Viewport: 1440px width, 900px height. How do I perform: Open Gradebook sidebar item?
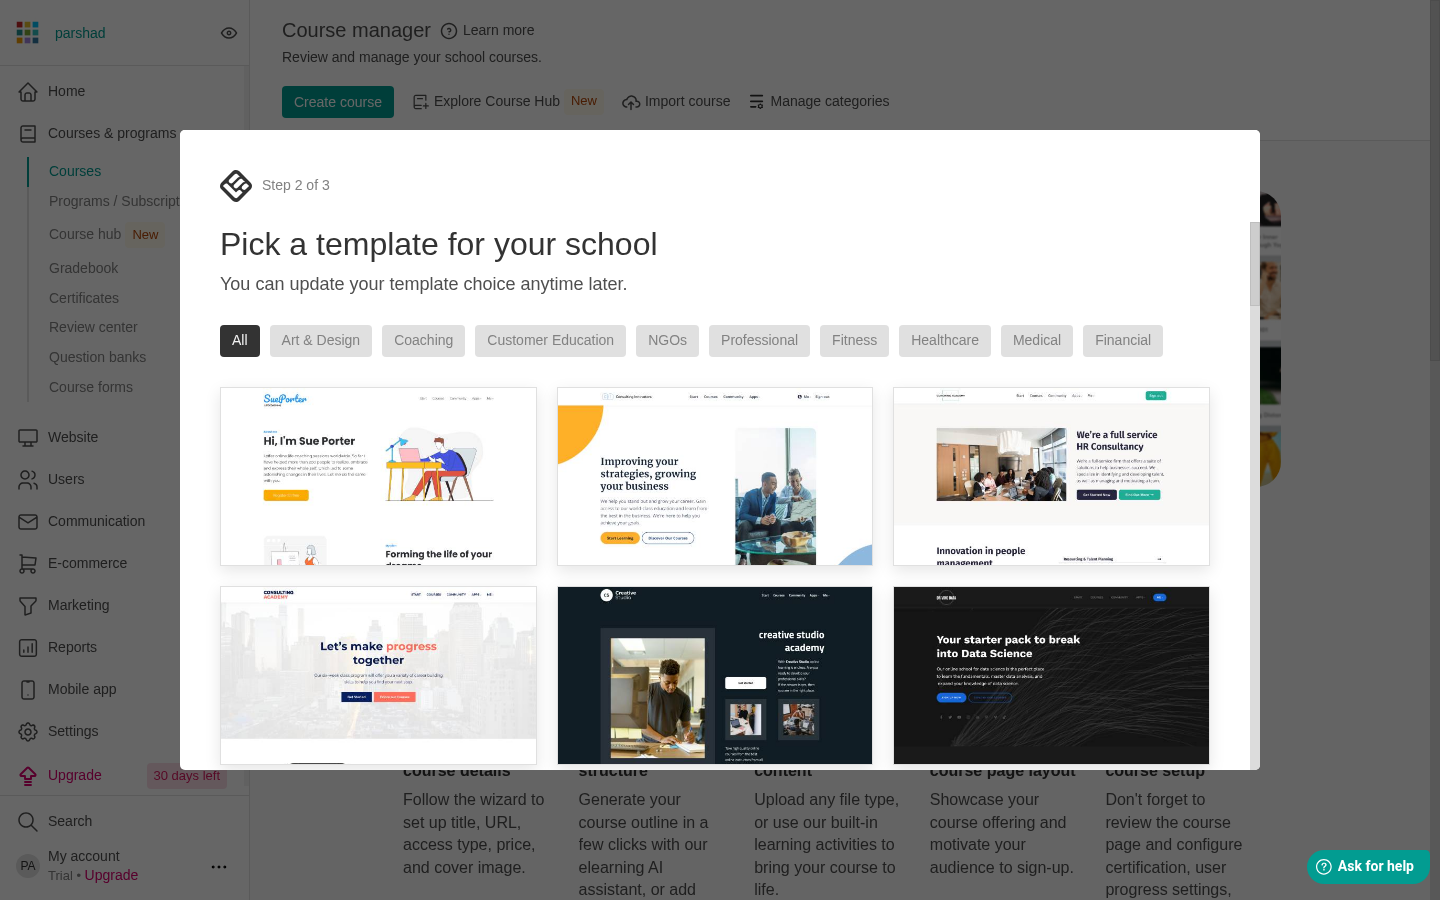[x=83, y=268]
